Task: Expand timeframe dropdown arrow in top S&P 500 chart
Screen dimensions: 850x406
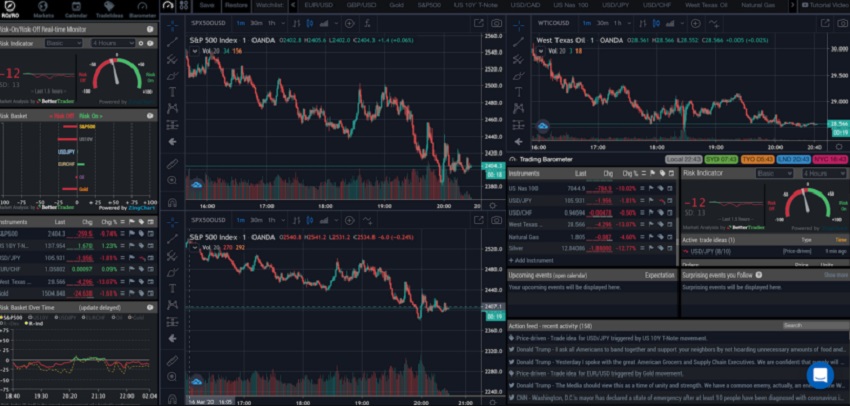Action: 283,23
